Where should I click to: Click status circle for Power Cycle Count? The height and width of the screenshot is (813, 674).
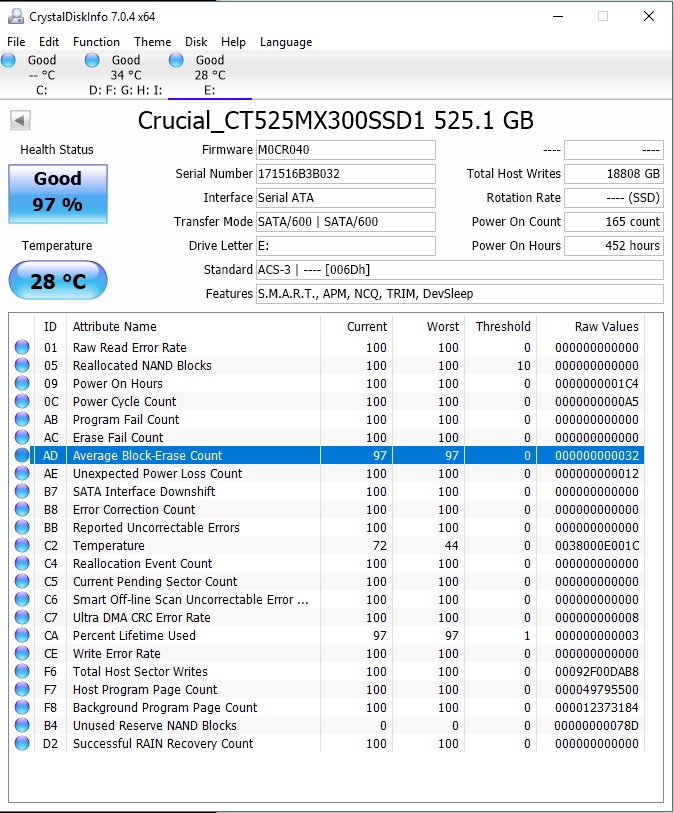pyautogui.click(x=22, y=401)
